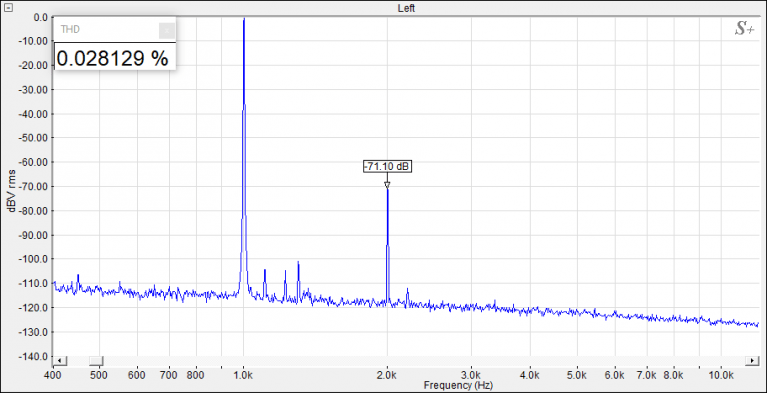Click the -71.10 dB cursor label
Viewport: 768px width, 393px height.
click(x=387, y=167)
